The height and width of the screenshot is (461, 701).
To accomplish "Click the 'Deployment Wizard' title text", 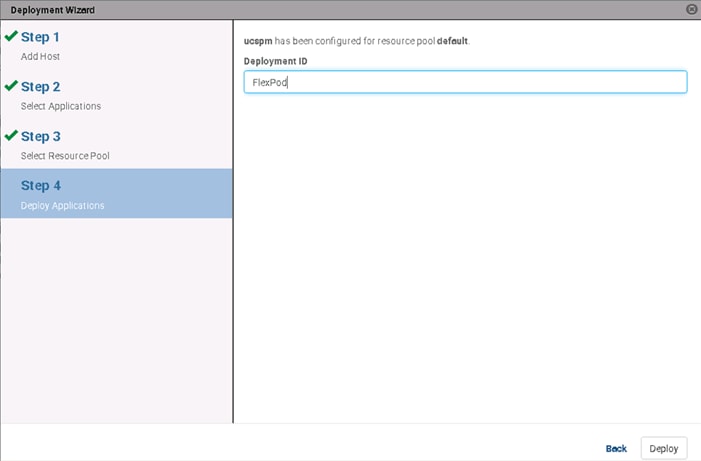I will point(52,10).
